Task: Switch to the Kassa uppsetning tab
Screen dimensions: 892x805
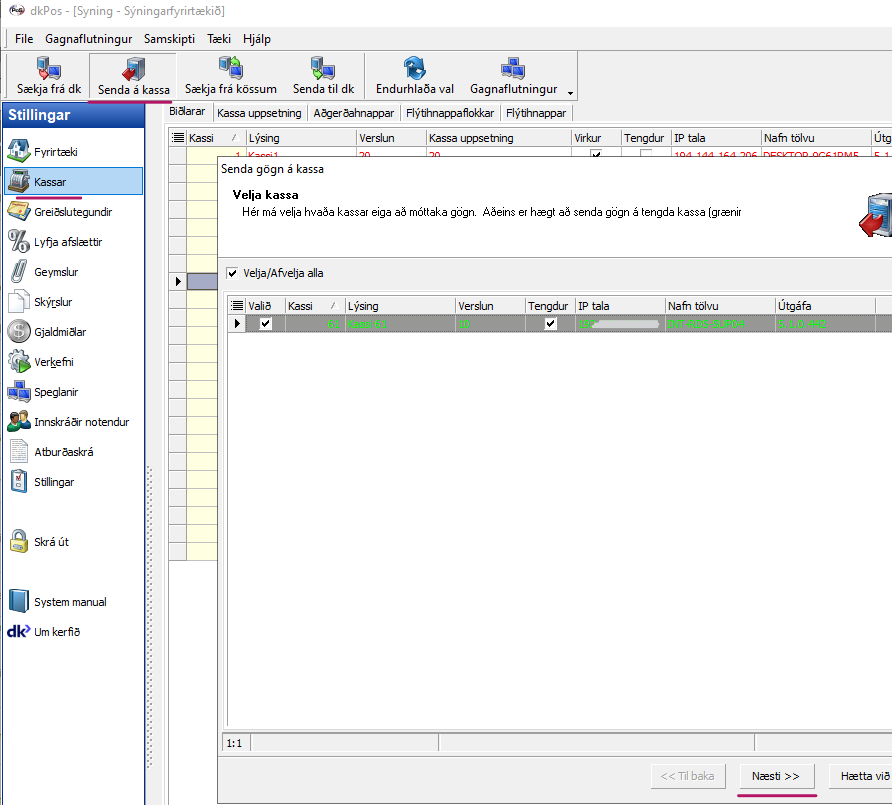Action: 259,113
